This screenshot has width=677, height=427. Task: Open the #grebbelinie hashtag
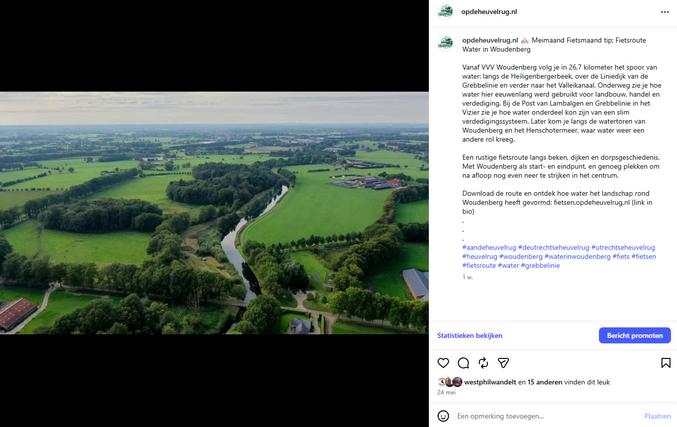(x=540, y=266)
